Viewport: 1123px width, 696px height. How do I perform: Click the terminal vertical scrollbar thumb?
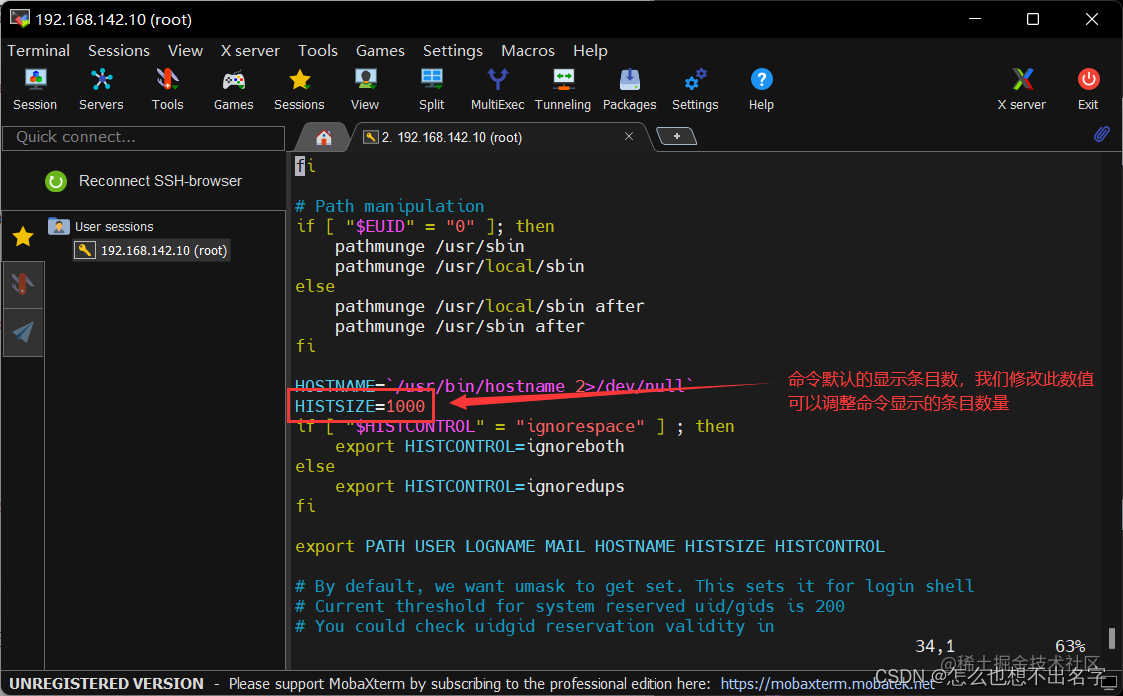click(x=1112, y=637)
